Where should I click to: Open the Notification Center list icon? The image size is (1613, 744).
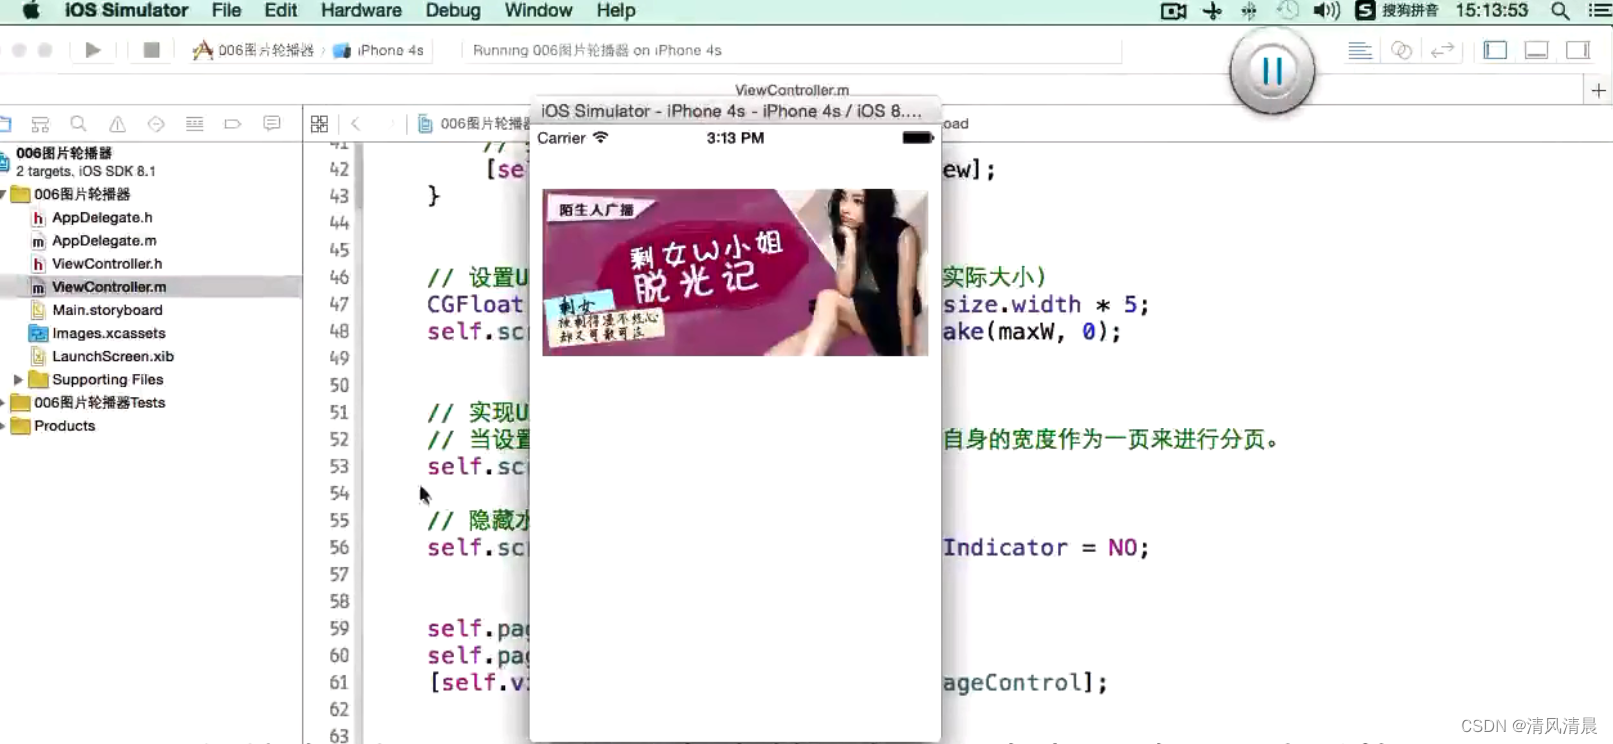tap(1600, 11)
